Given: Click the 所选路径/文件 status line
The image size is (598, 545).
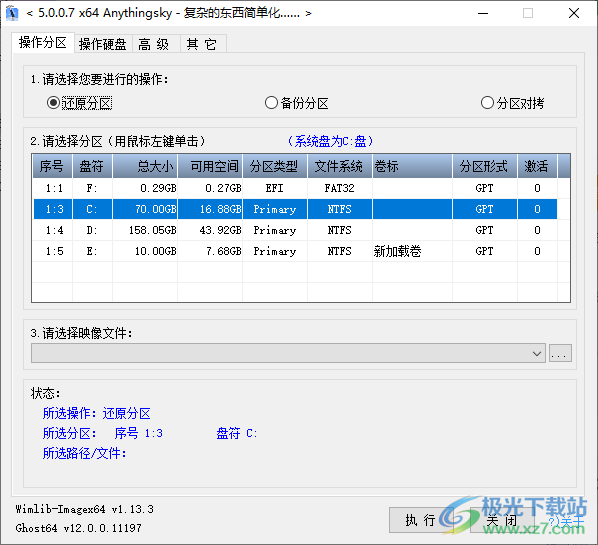Looking at the screenshot, I should pos(84,453).
